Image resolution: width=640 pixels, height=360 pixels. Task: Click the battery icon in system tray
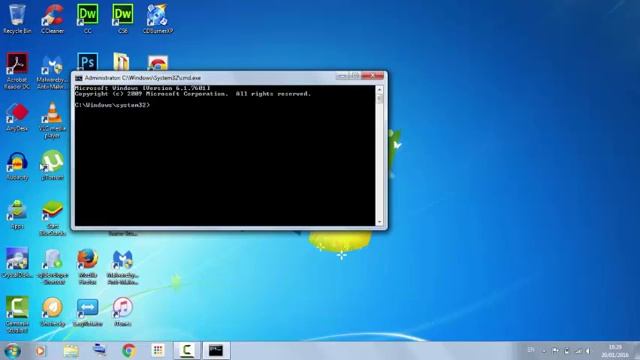(x=567, y=351)
